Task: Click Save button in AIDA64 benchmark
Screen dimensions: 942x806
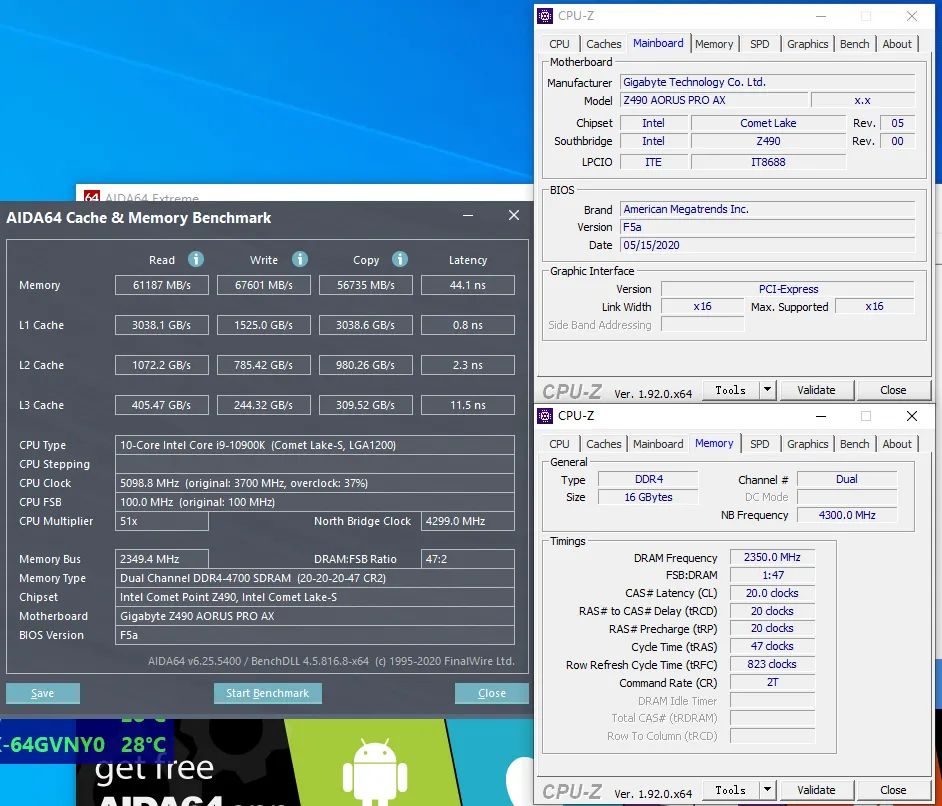Action: [43, 693]
